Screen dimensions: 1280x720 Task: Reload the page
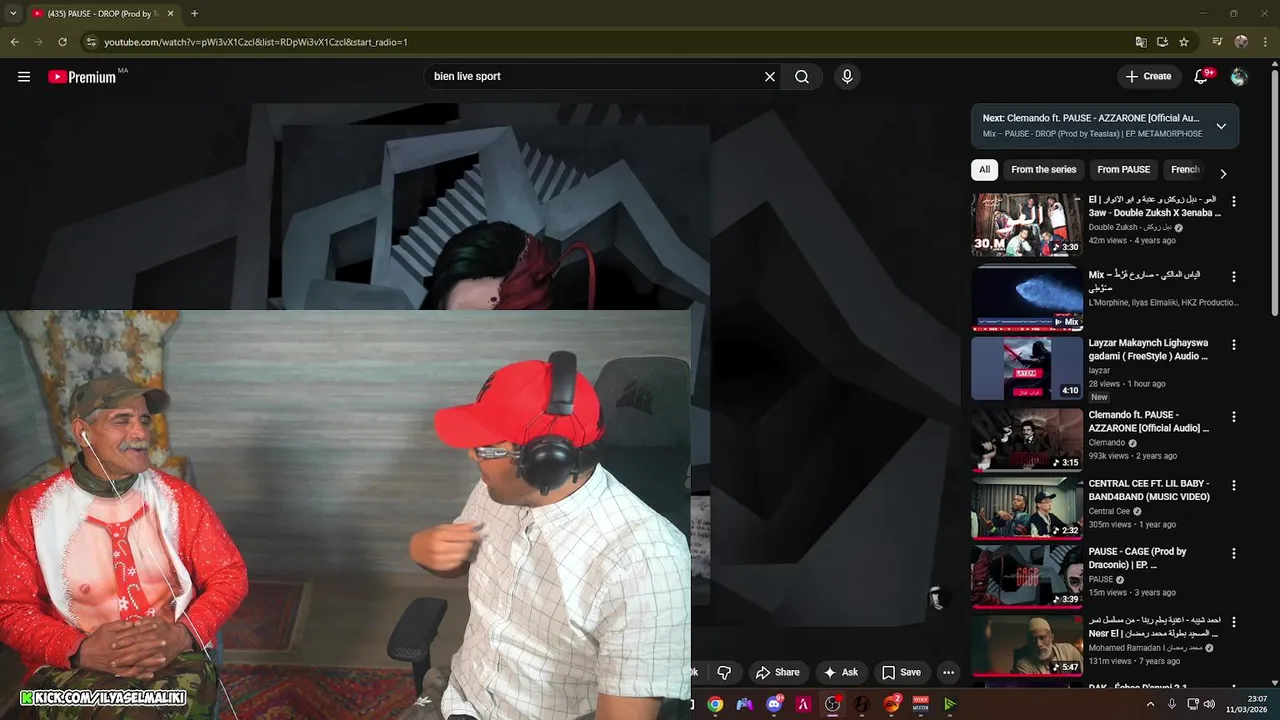62,42
